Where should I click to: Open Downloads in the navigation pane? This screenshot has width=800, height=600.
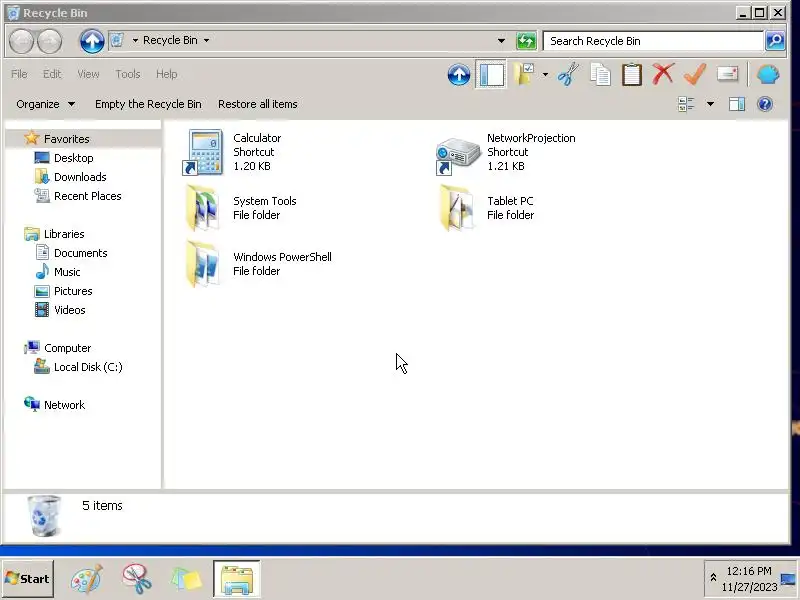pyautogui.click(x=80, y=177)
